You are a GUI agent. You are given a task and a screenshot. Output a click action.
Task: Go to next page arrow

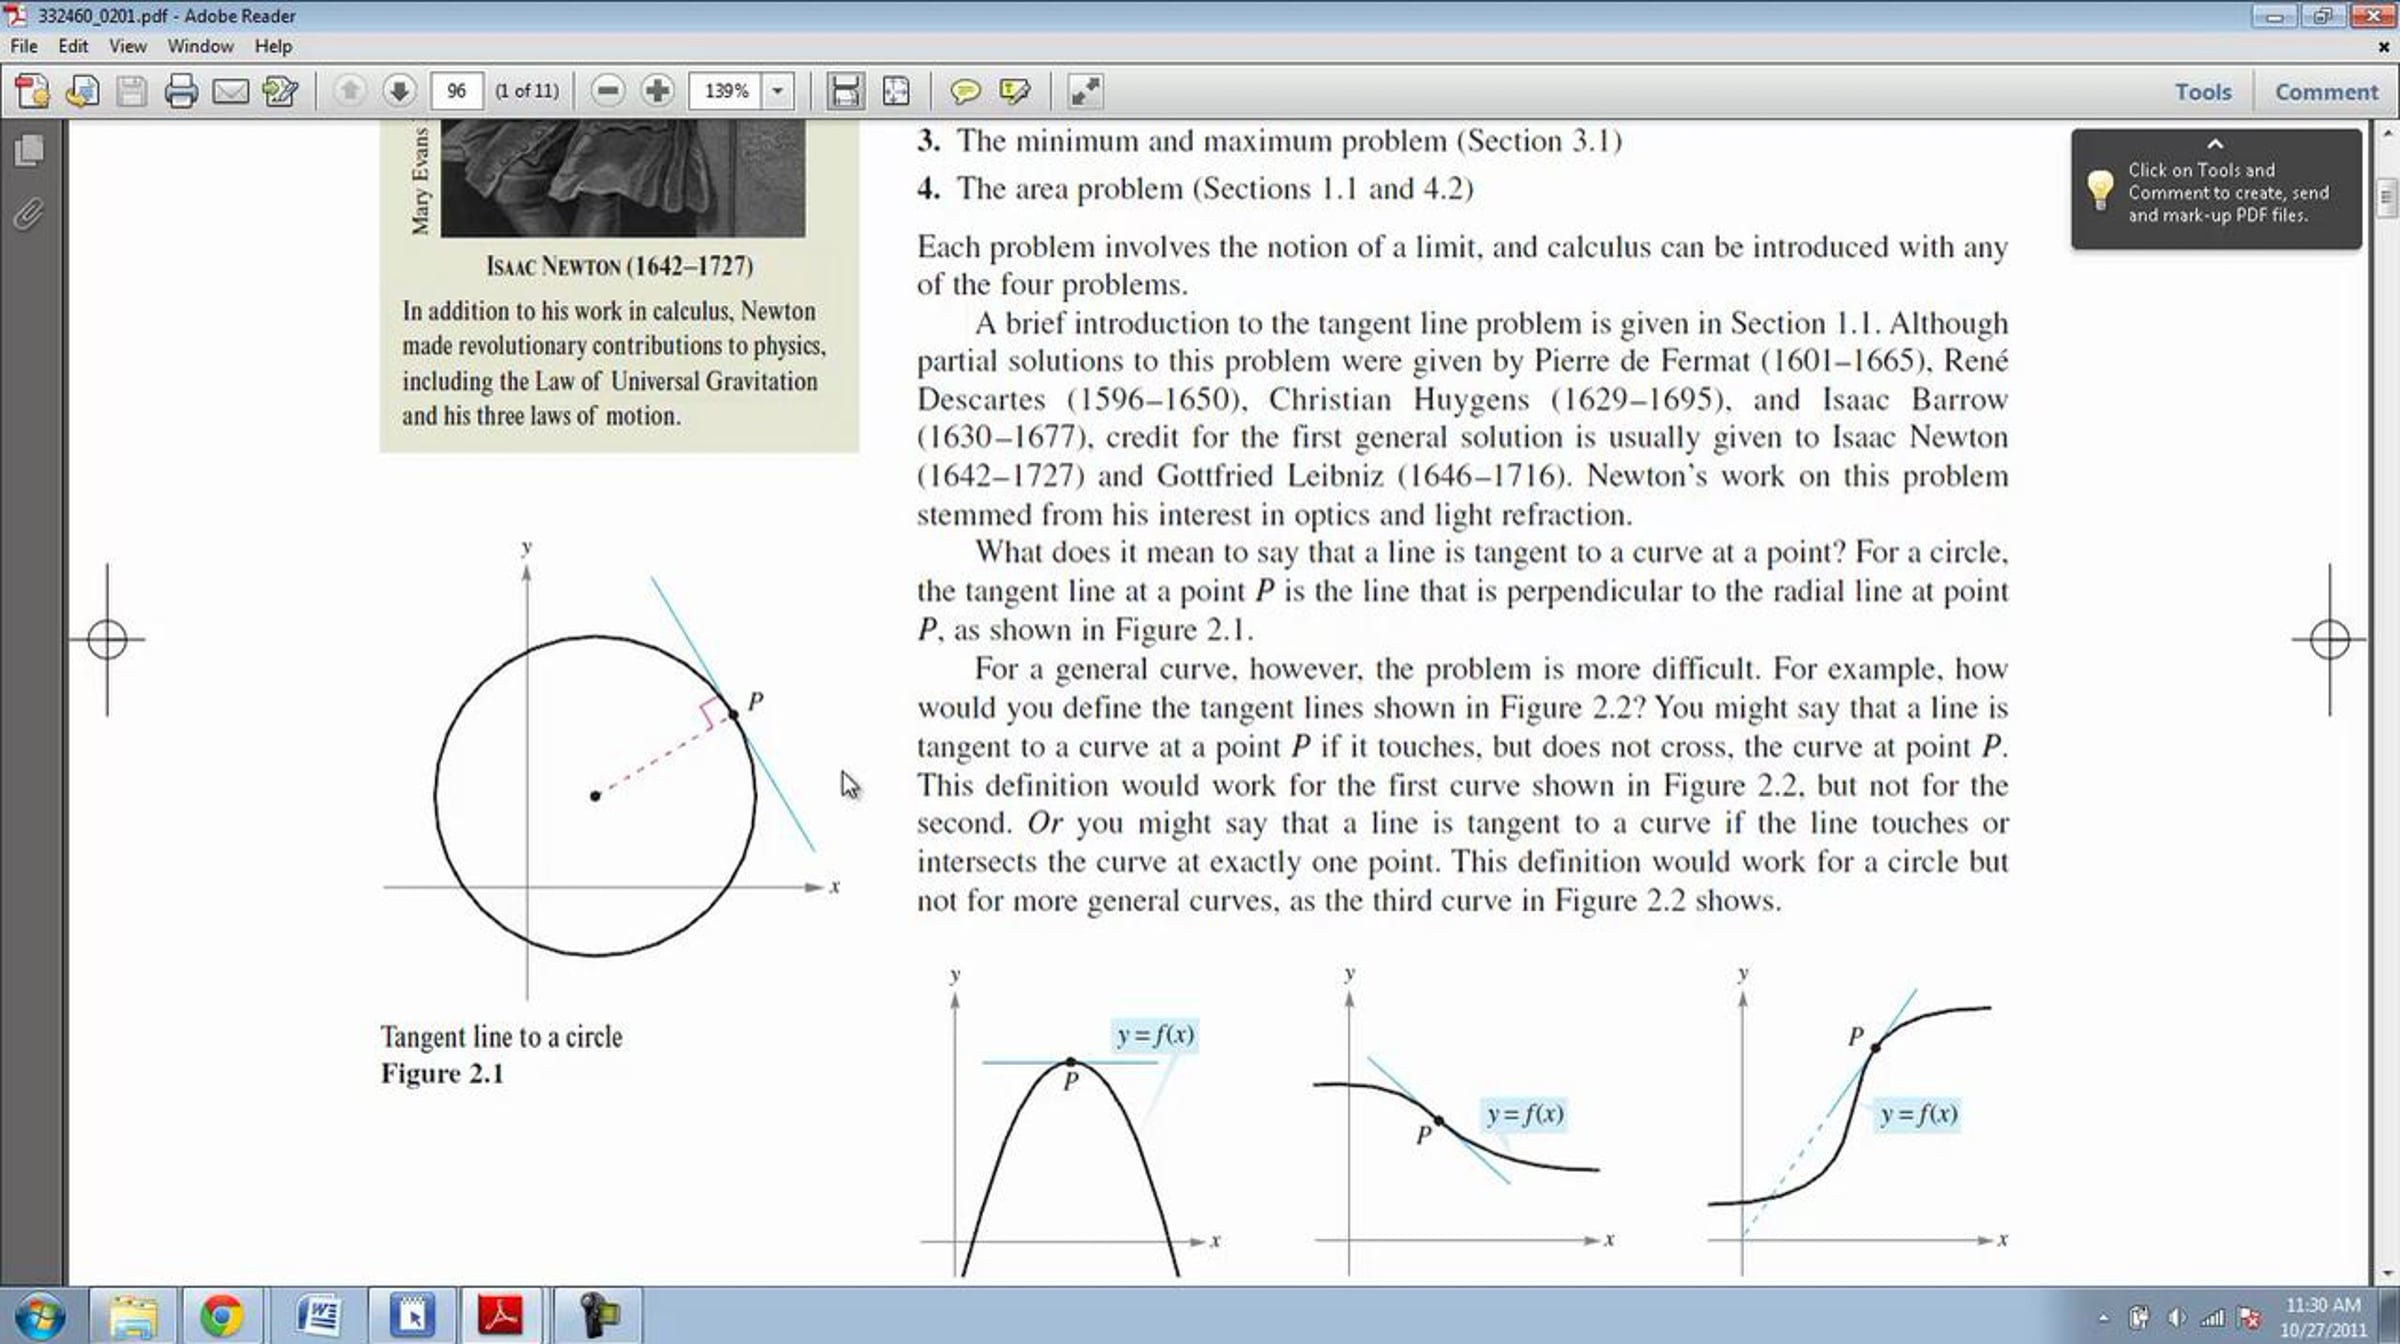coord(399,92)
